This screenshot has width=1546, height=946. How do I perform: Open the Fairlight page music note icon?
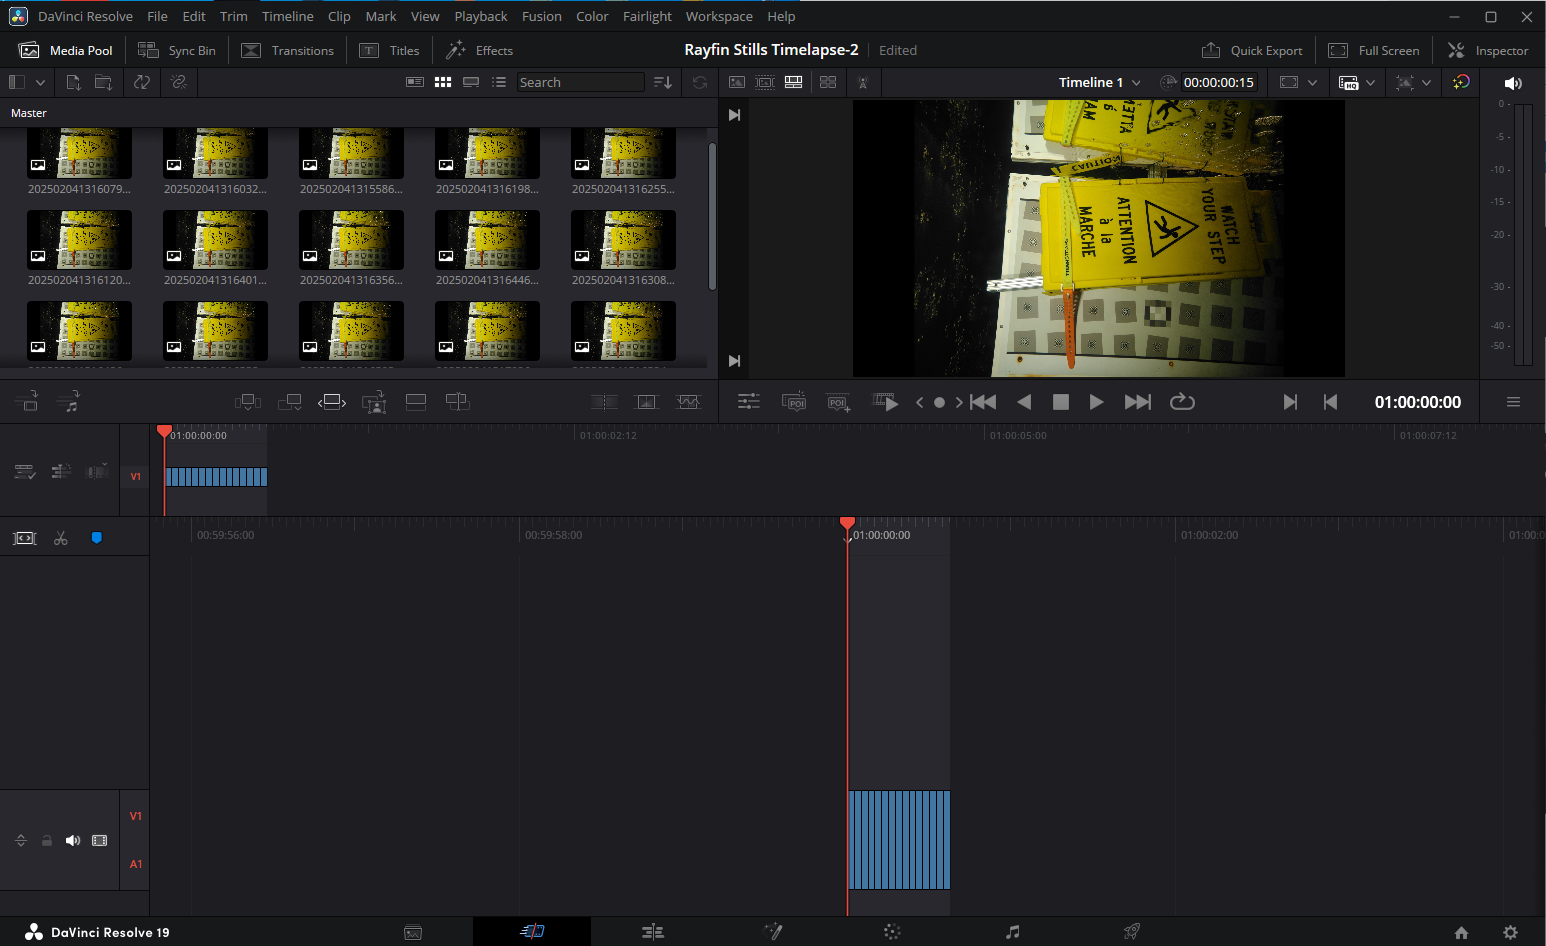1012,932
